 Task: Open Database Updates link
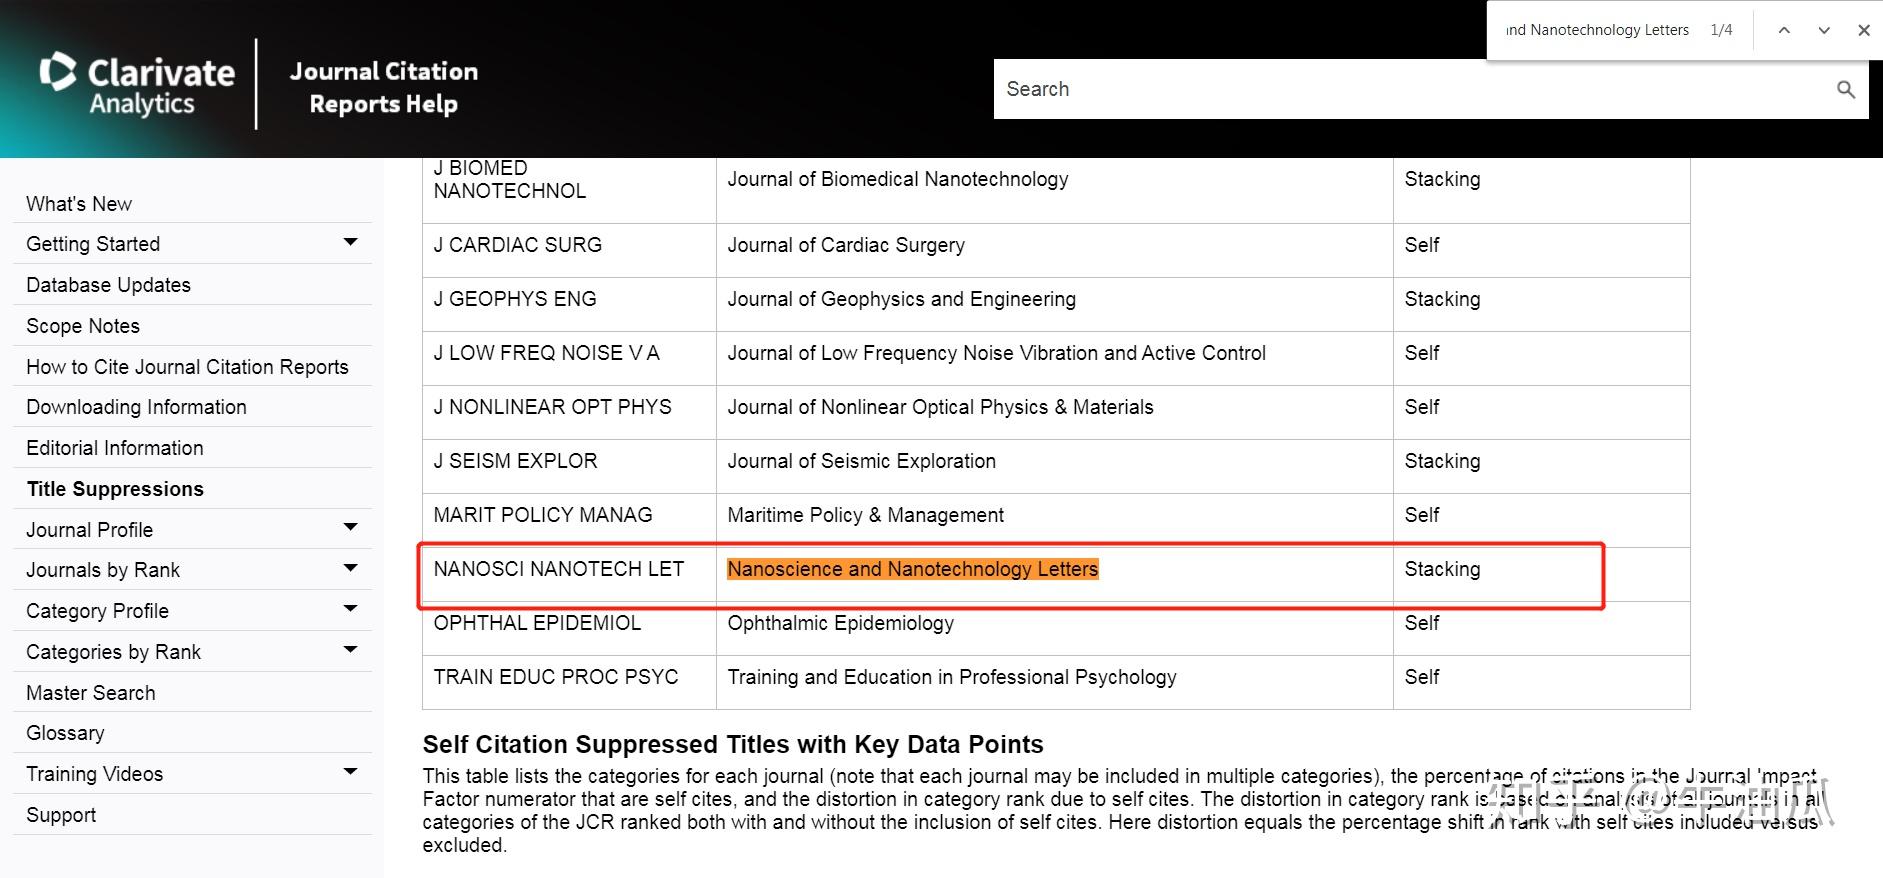[x=108, y=285]
